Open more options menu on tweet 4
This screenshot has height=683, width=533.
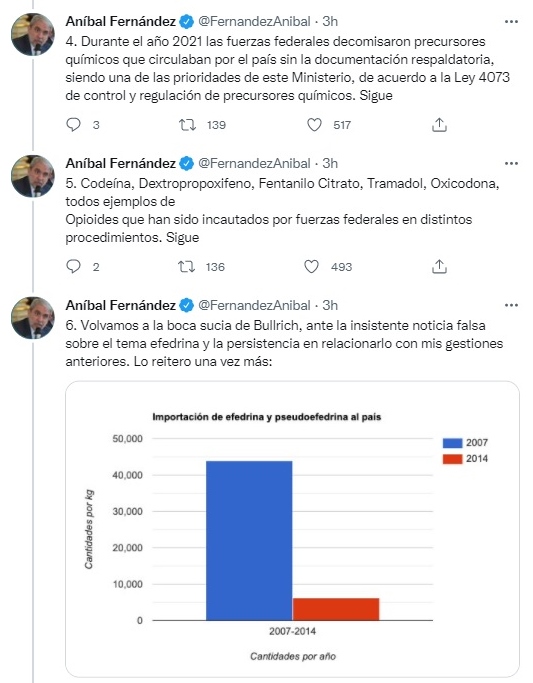(511, 21)
